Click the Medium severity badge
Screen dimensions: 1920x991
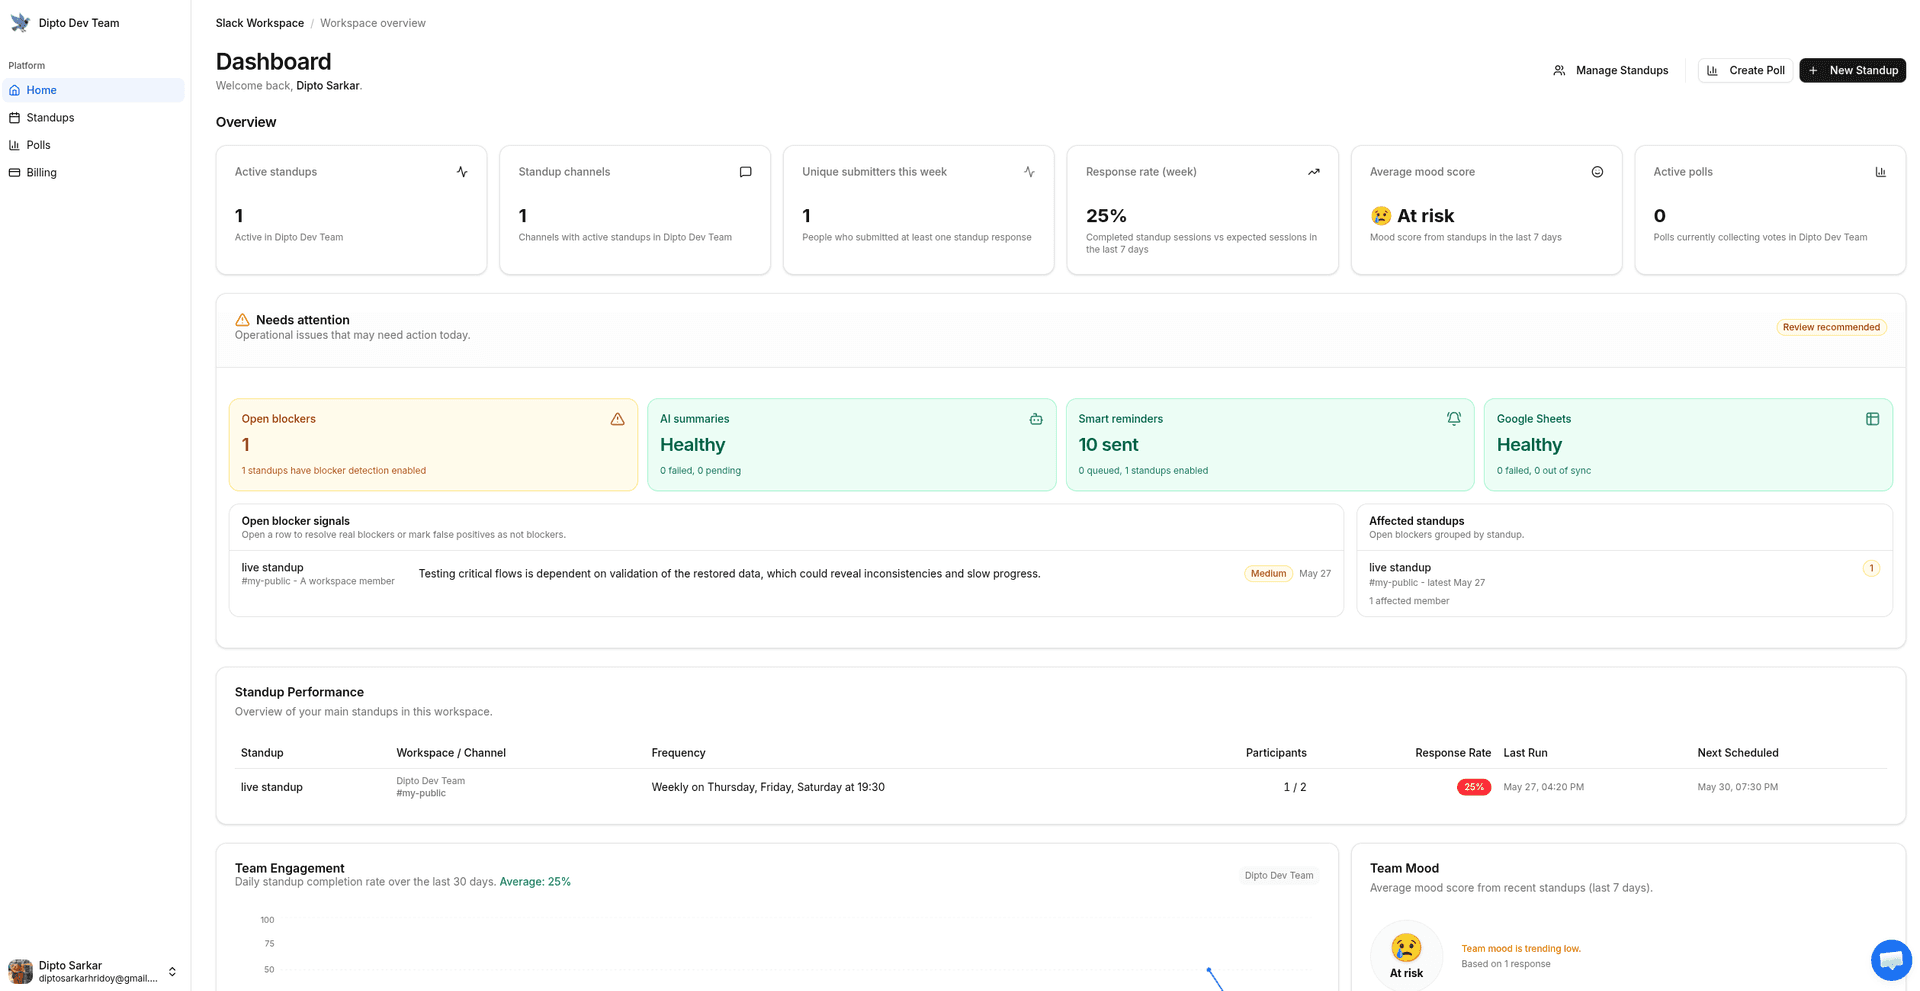pos(1268,574)
